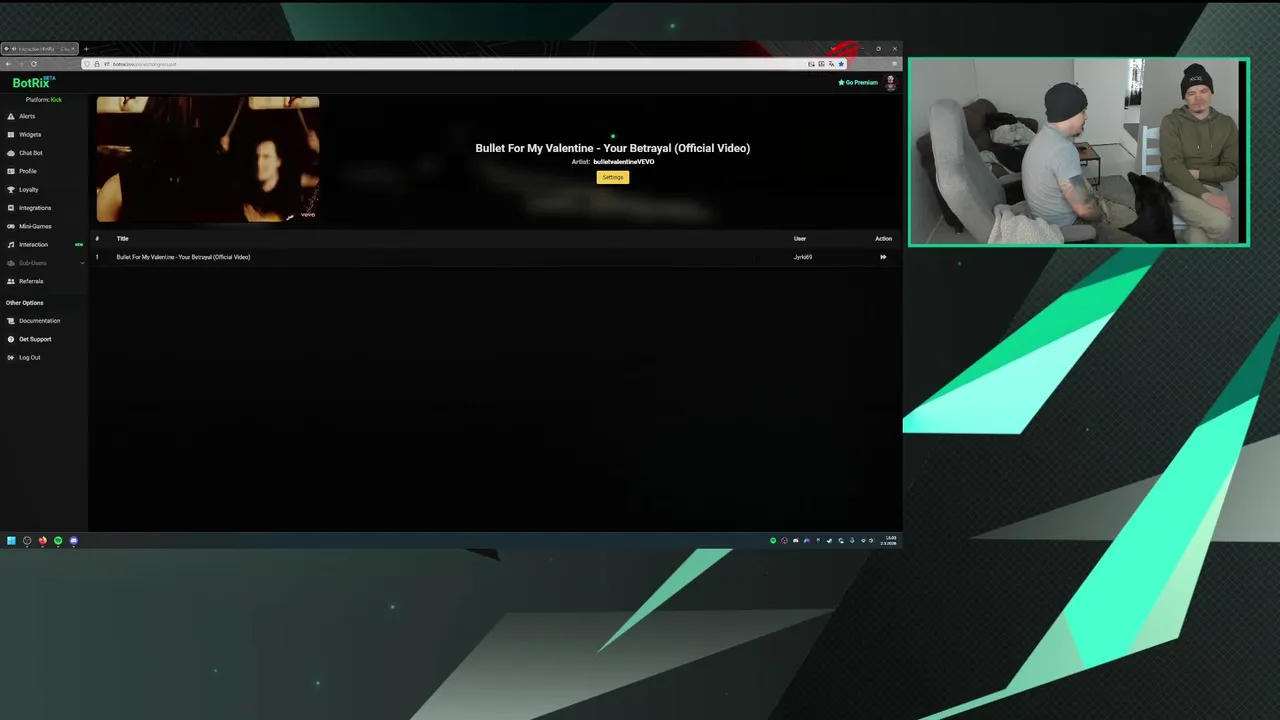Open Widgets from the sidebar
This screenshot has height=720, width=1280.
coord(30,134)
